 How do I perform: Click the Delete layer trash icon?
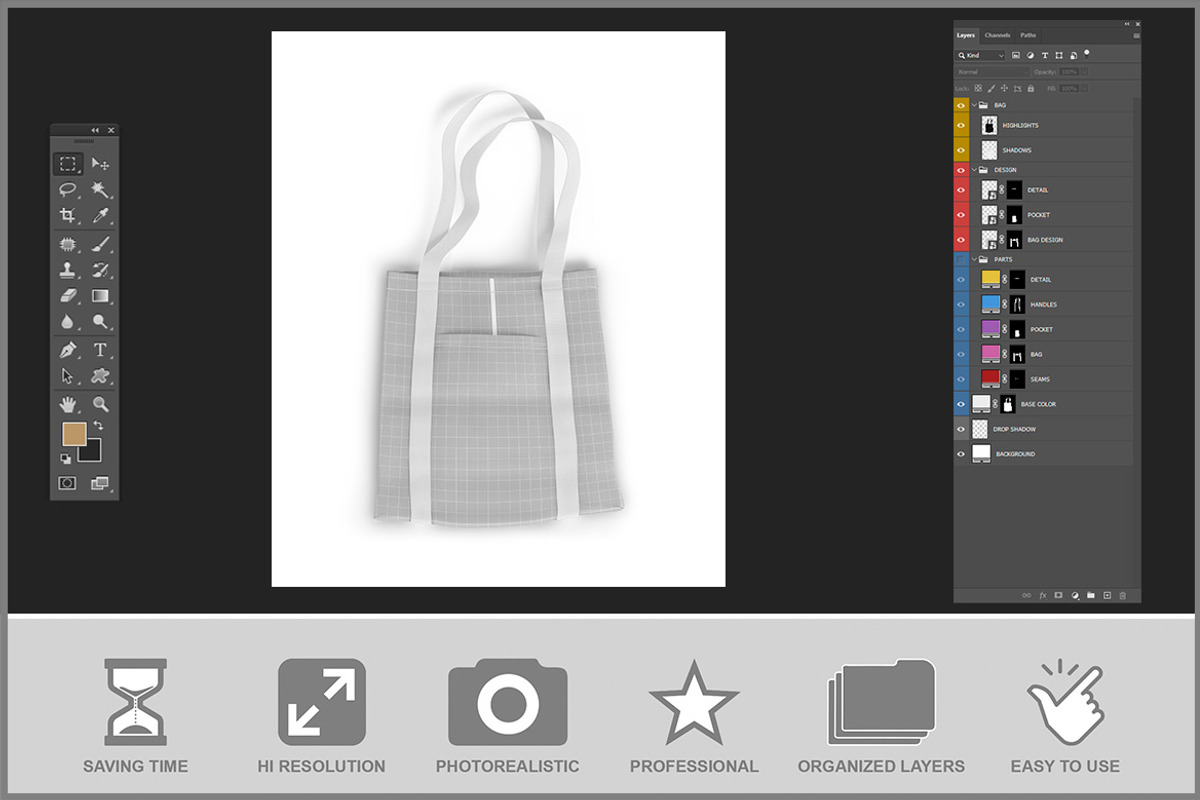click(x=1122, y=595)
